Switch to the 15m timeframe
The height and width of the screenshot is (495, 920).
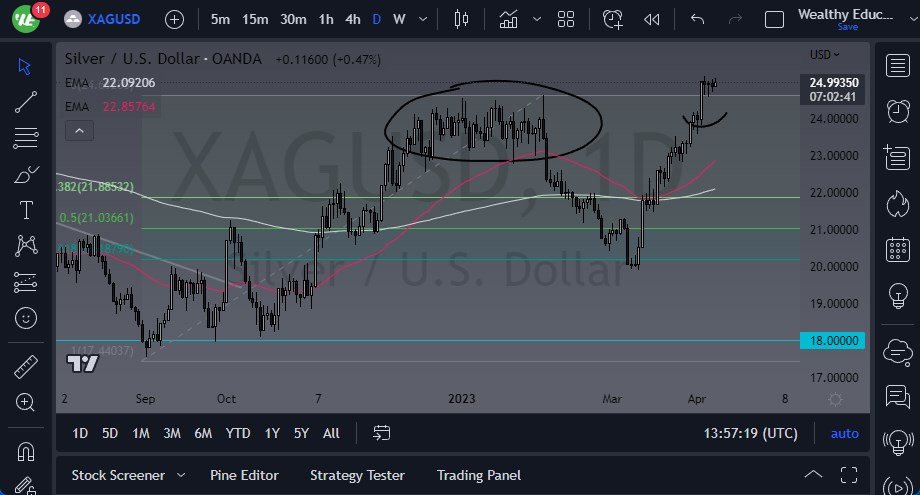pos(255,19)
